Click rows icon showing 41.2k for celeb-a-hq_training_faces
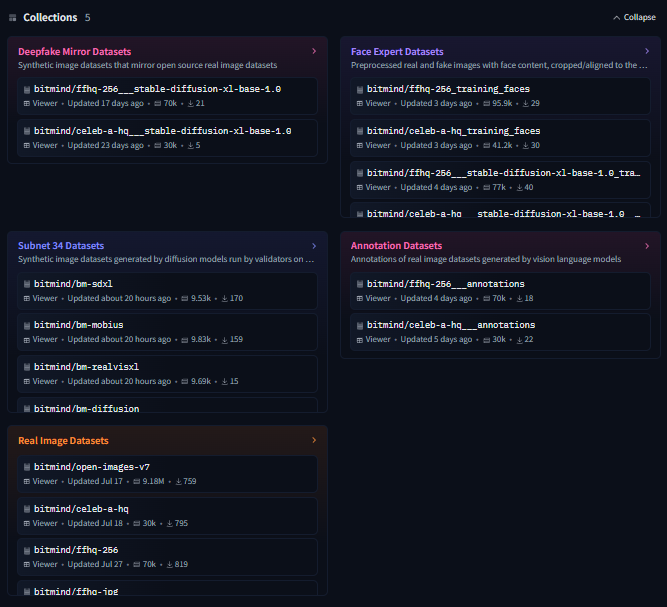 (x=487, y=145)
